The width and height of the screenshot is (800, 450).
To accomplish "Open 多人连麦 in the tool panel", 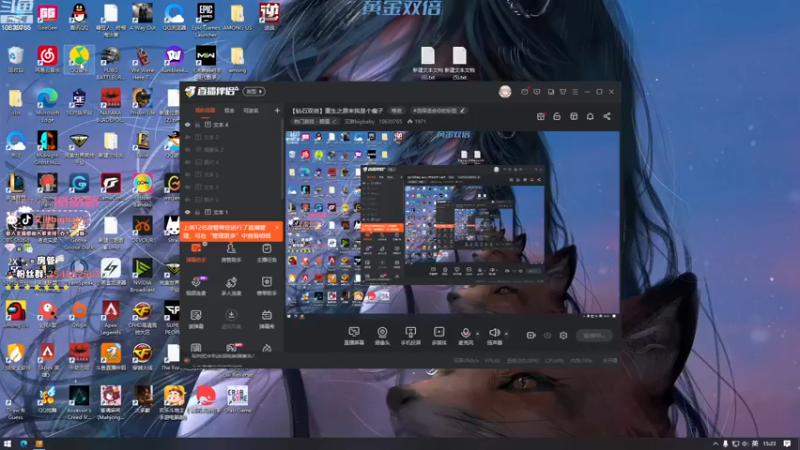I will click(231, 286).
